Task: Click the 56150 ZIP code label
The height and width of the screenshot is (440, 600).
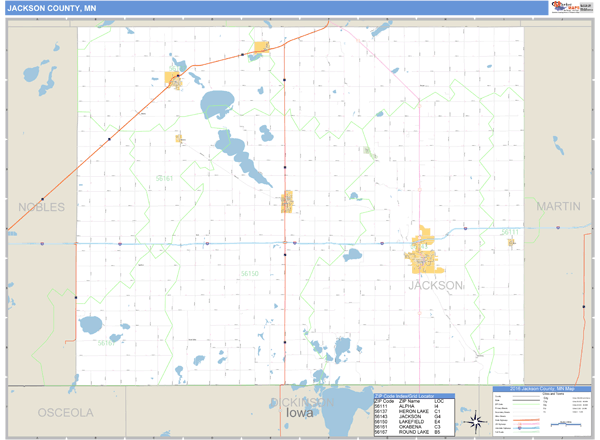Action: (x=249, y=273)
